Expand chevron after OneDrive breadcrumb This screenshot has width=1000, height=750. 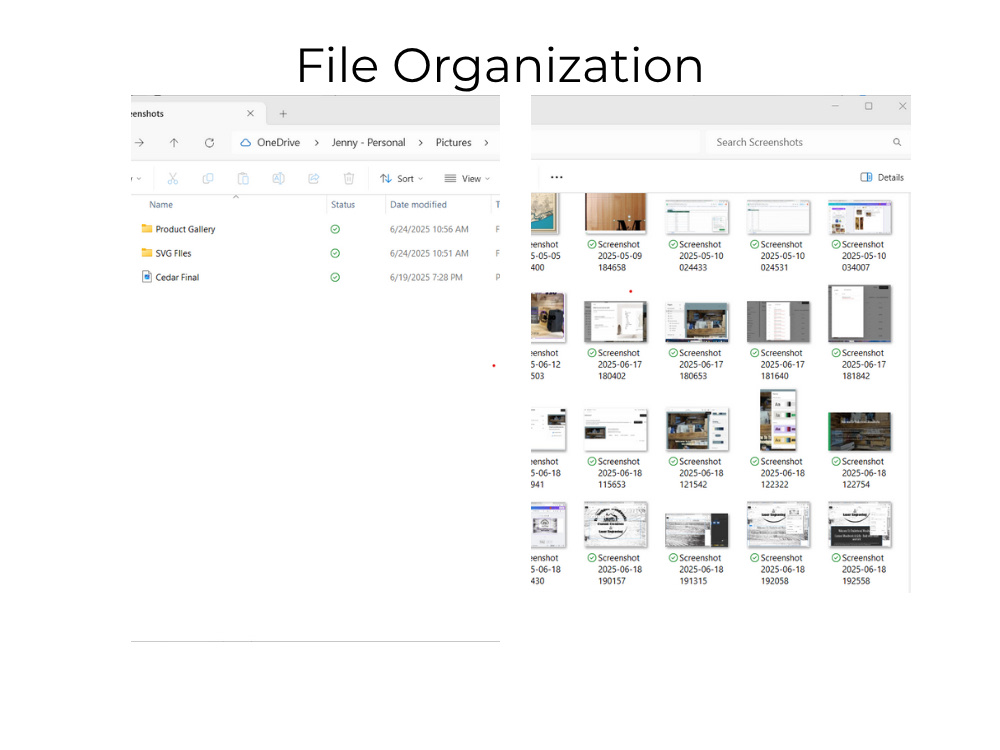(316, 143)
